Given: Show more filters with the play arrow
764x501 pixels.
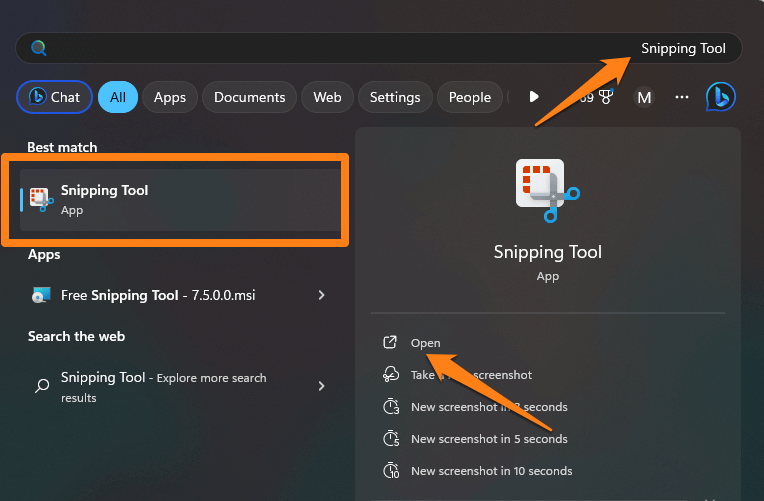Looking at the screenshot, I should pos(534,96).
